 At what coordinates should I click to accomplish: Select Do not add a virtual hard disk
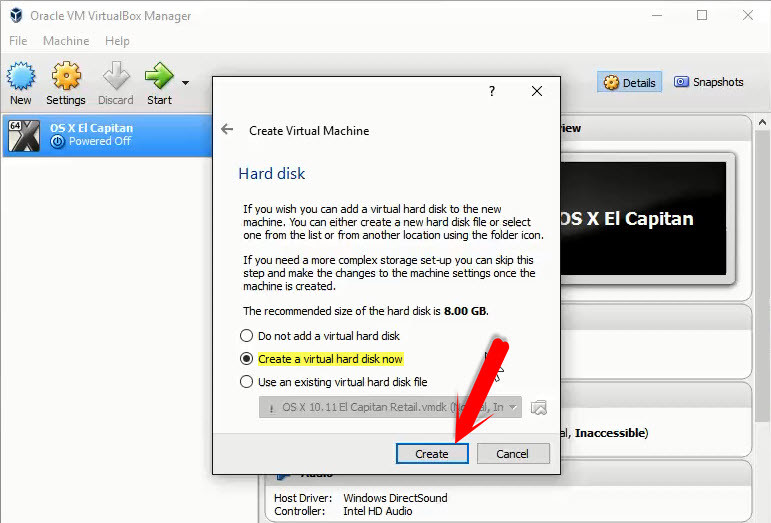pos(320,336)
